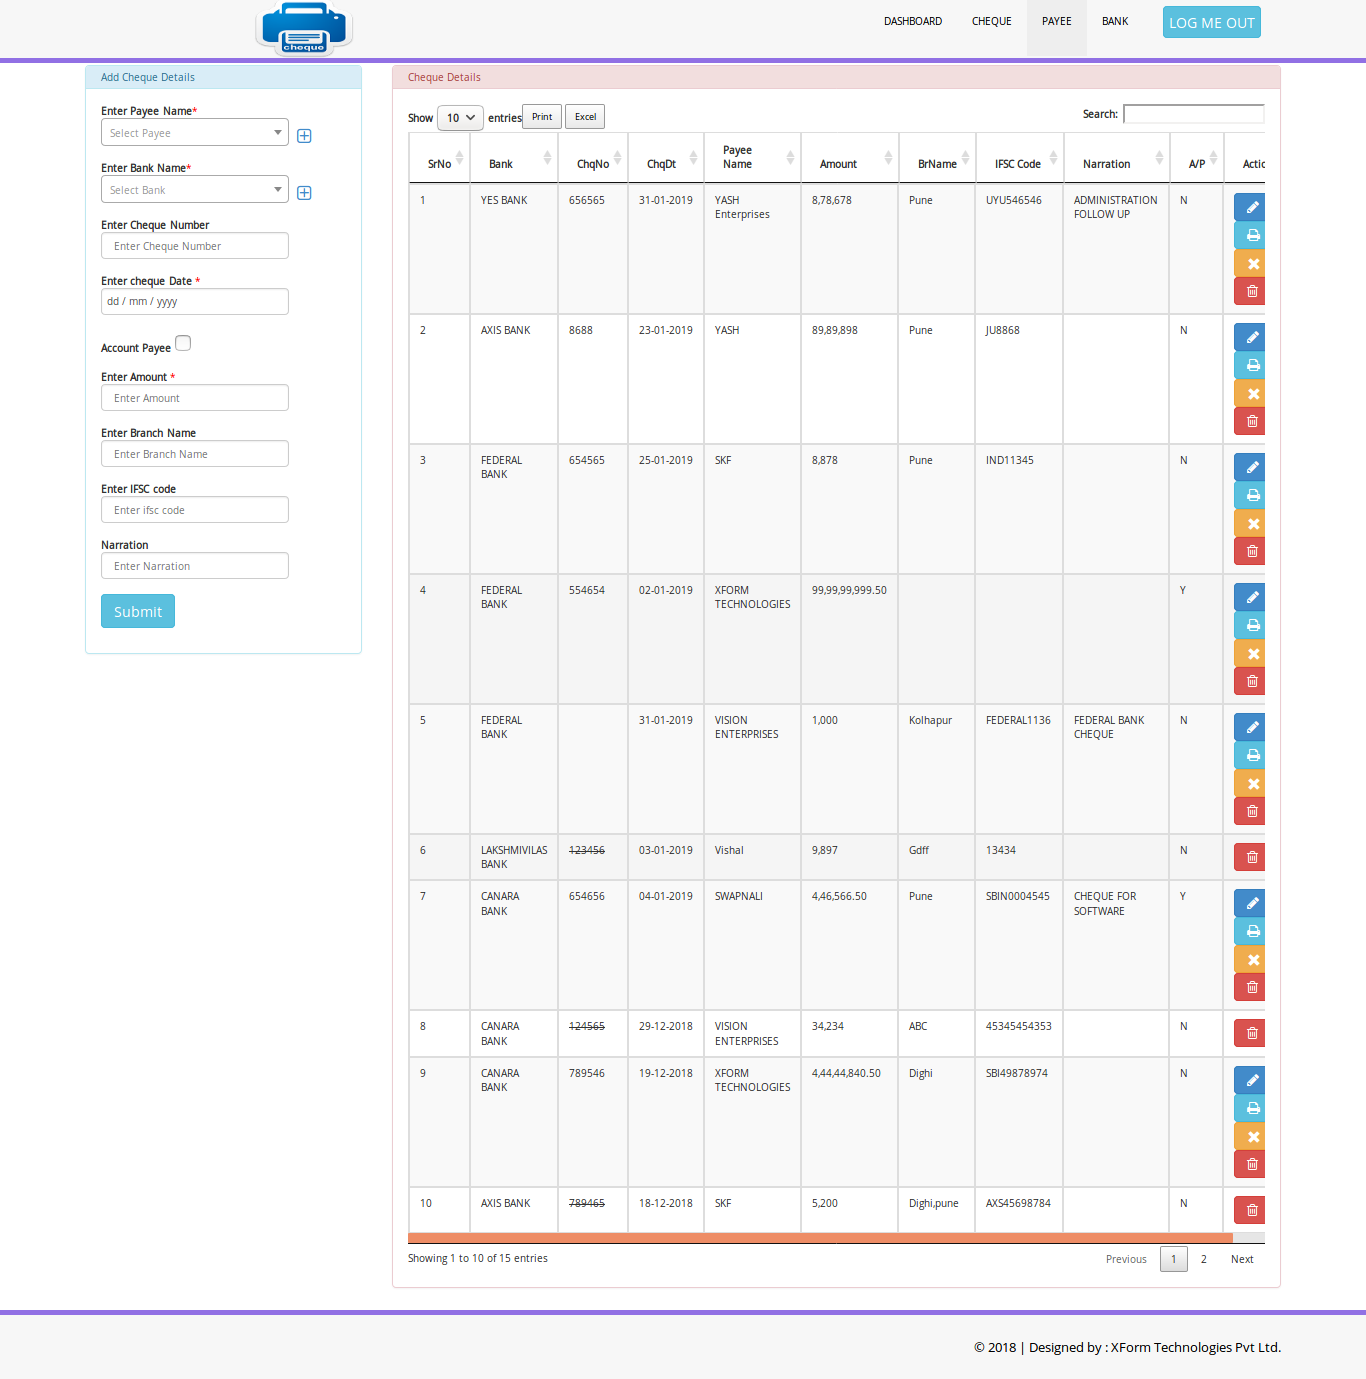Cancel the YES BANK cheque 656565
Screen dimensions: 1366x1379
coord(1250,263)
